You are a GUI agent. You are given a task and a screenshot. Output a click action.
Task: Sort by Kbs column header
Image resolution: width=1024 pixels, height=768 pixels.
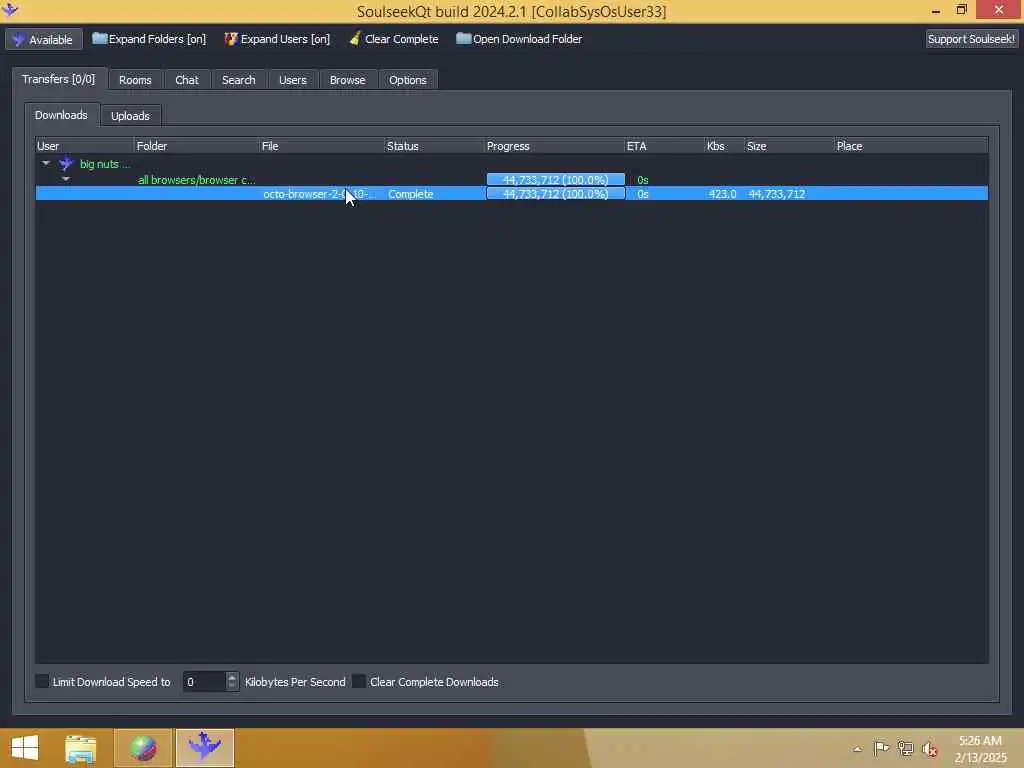click(724, 146)
